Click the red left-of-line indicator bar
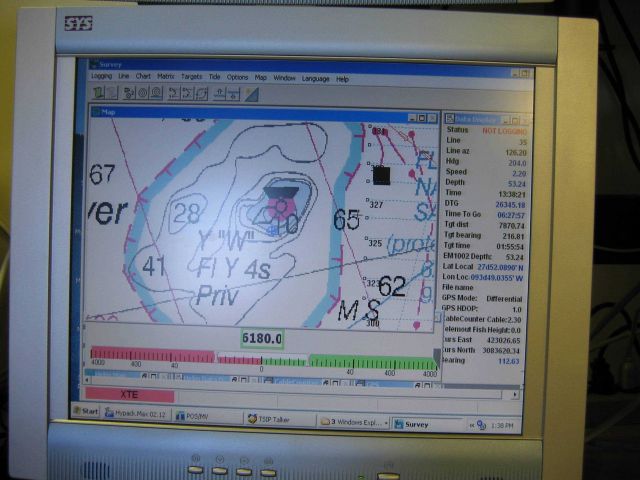Screen dimensions: 640x480 click(152, 354)
